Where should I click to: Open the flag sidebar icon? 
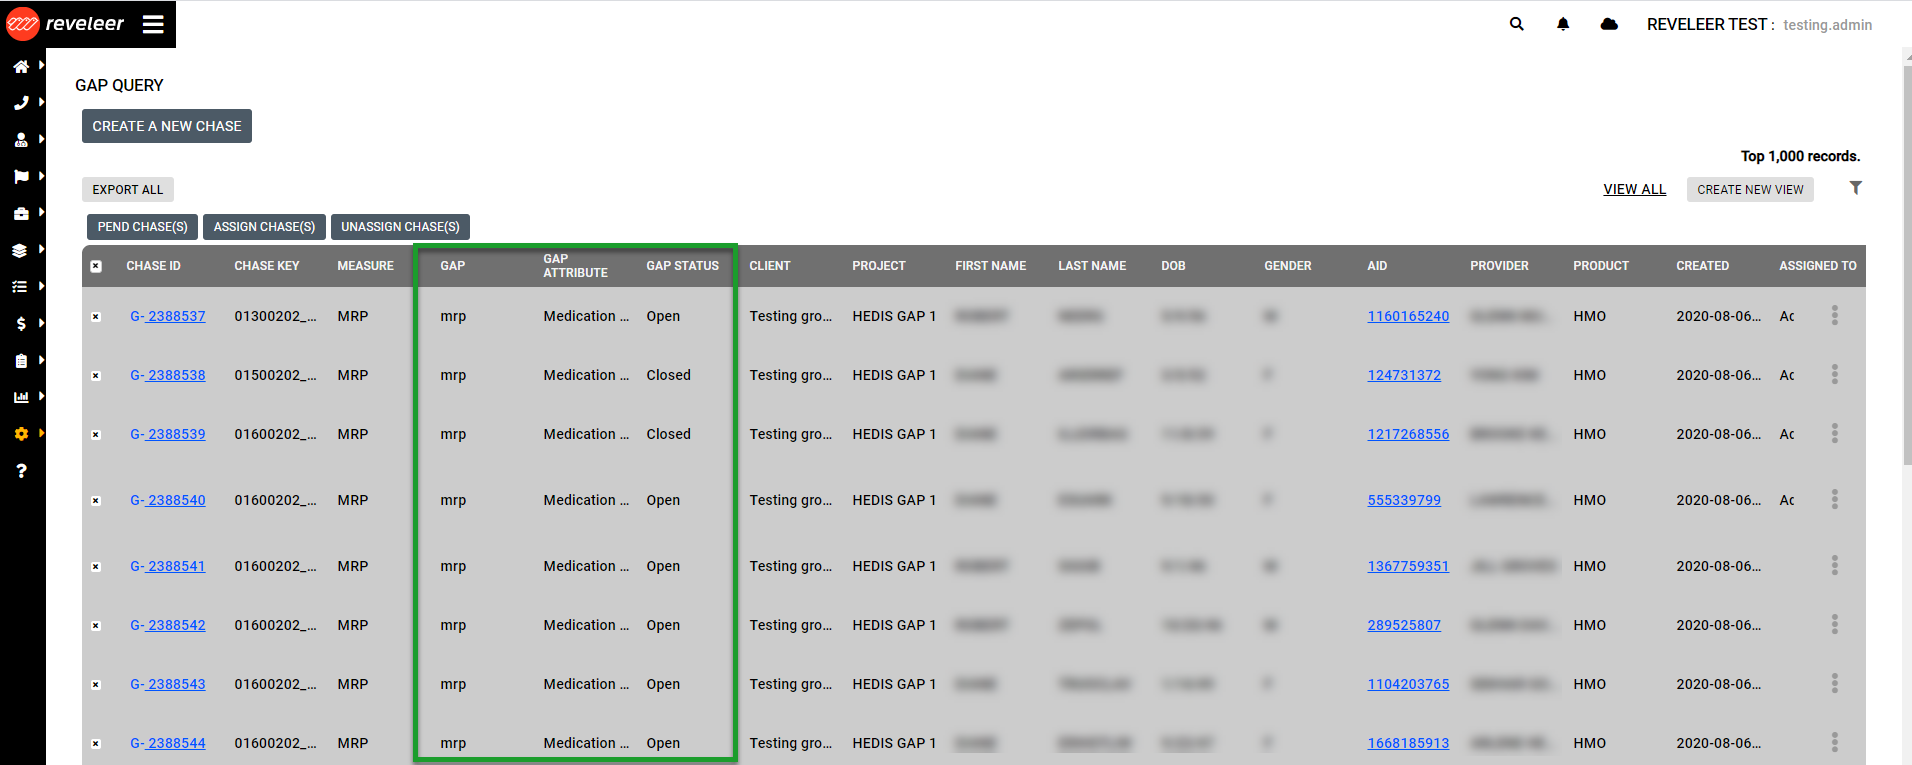coord(21,177)
